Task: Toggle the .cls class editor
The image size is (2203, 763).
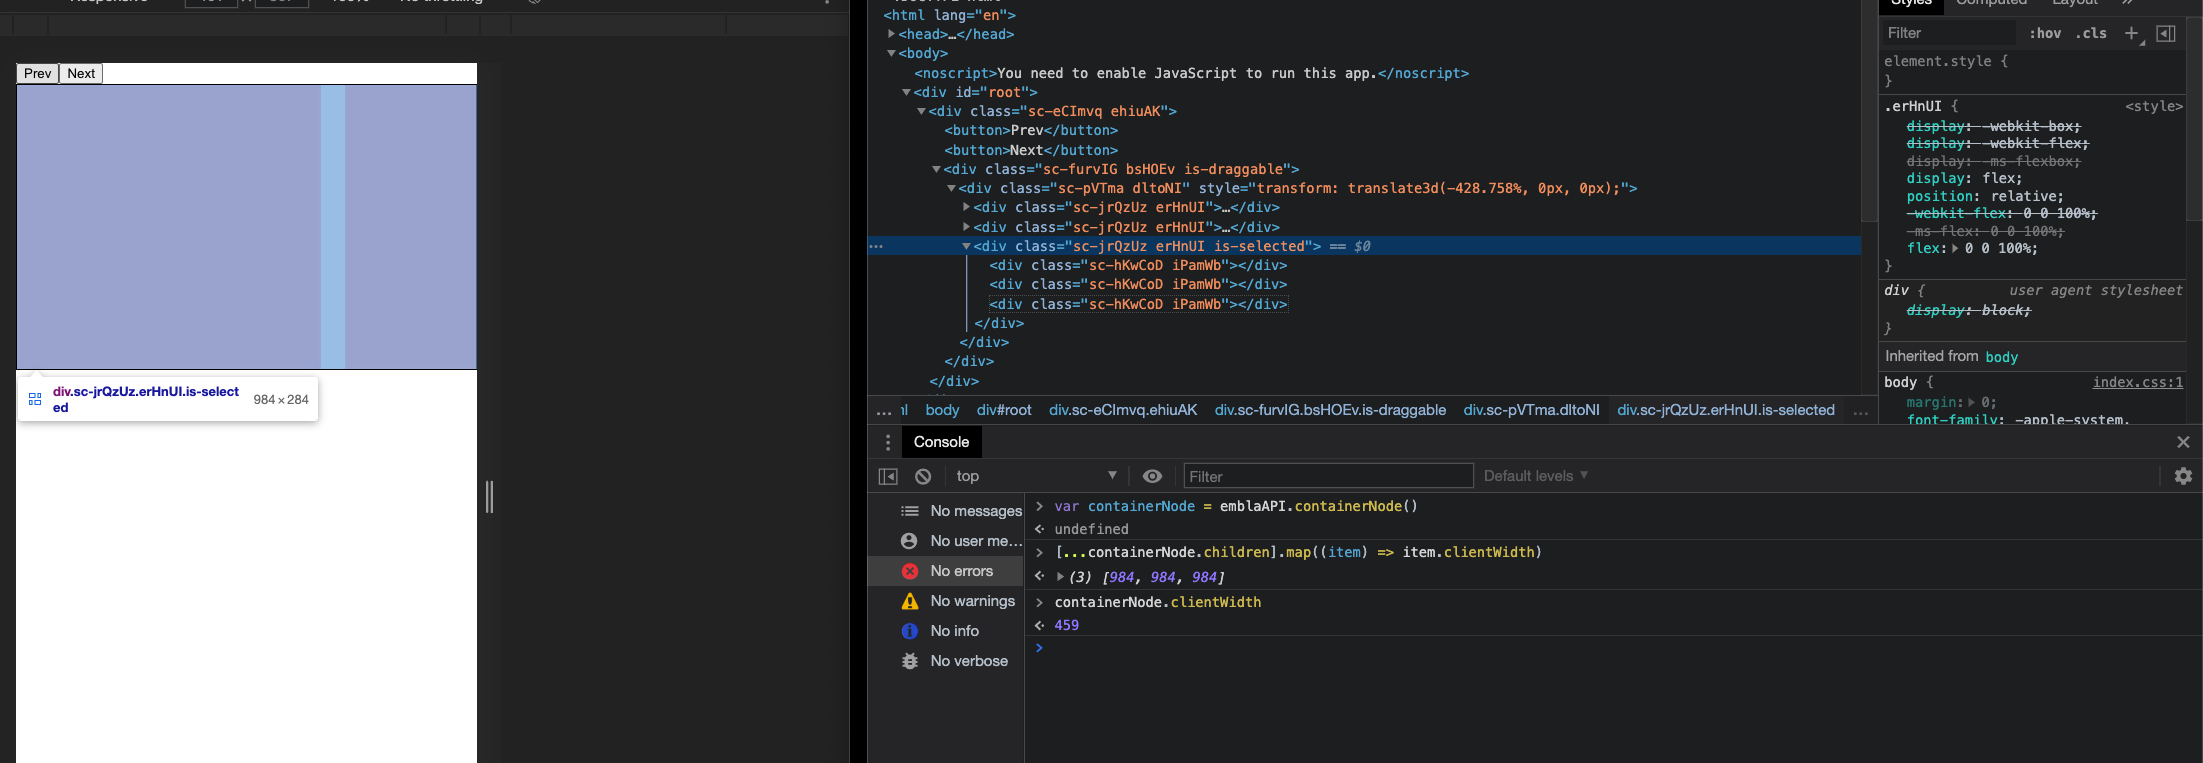Action: point(2091,33)
